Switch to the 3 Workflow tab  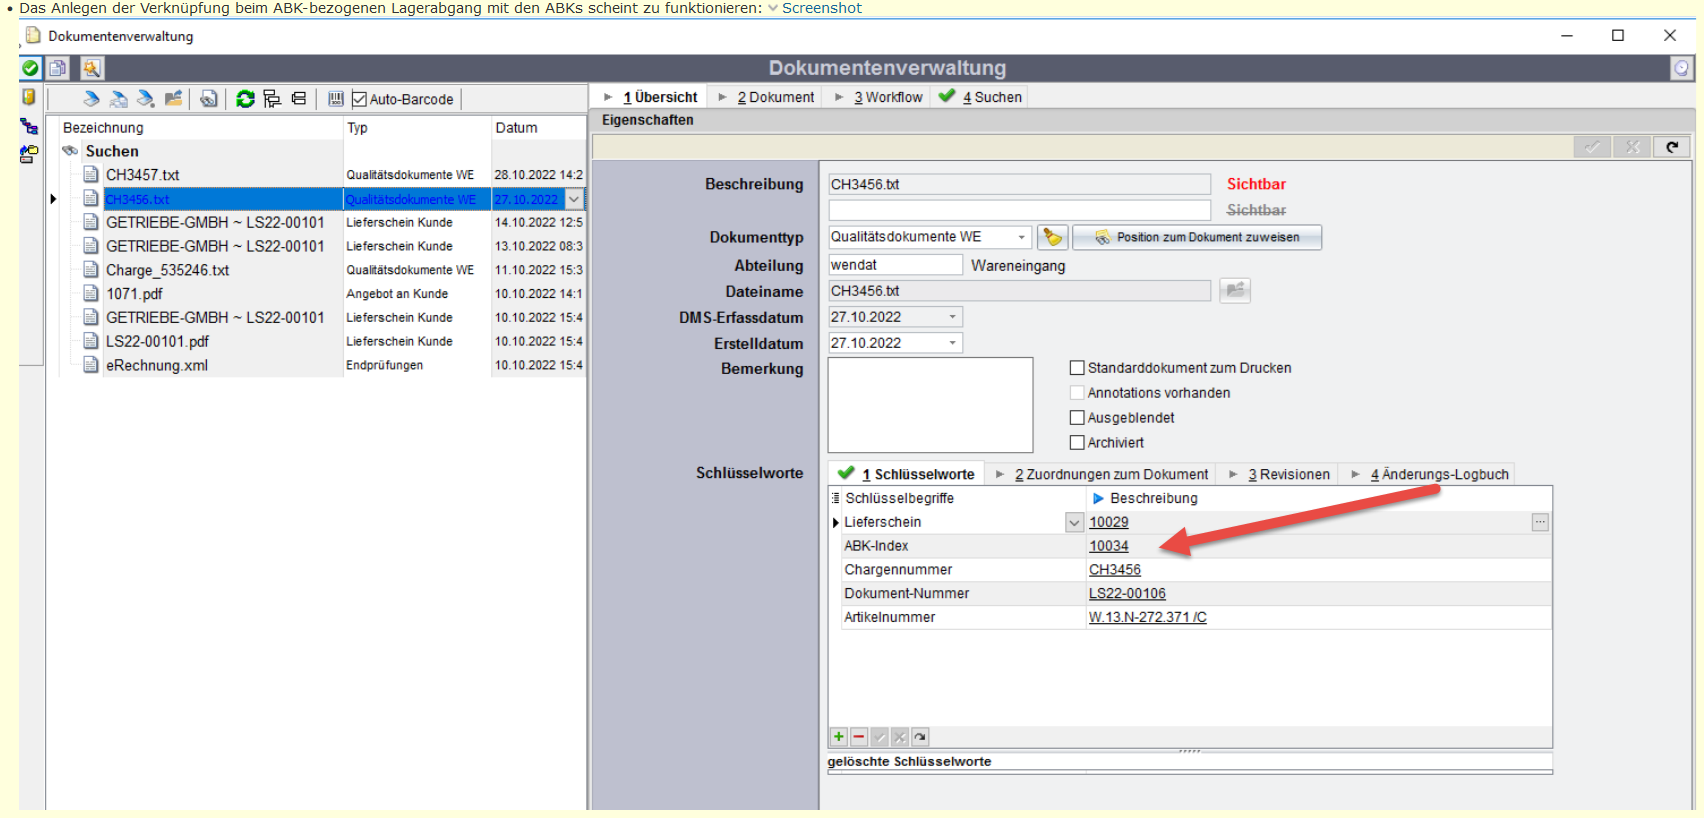coord(878,97)
